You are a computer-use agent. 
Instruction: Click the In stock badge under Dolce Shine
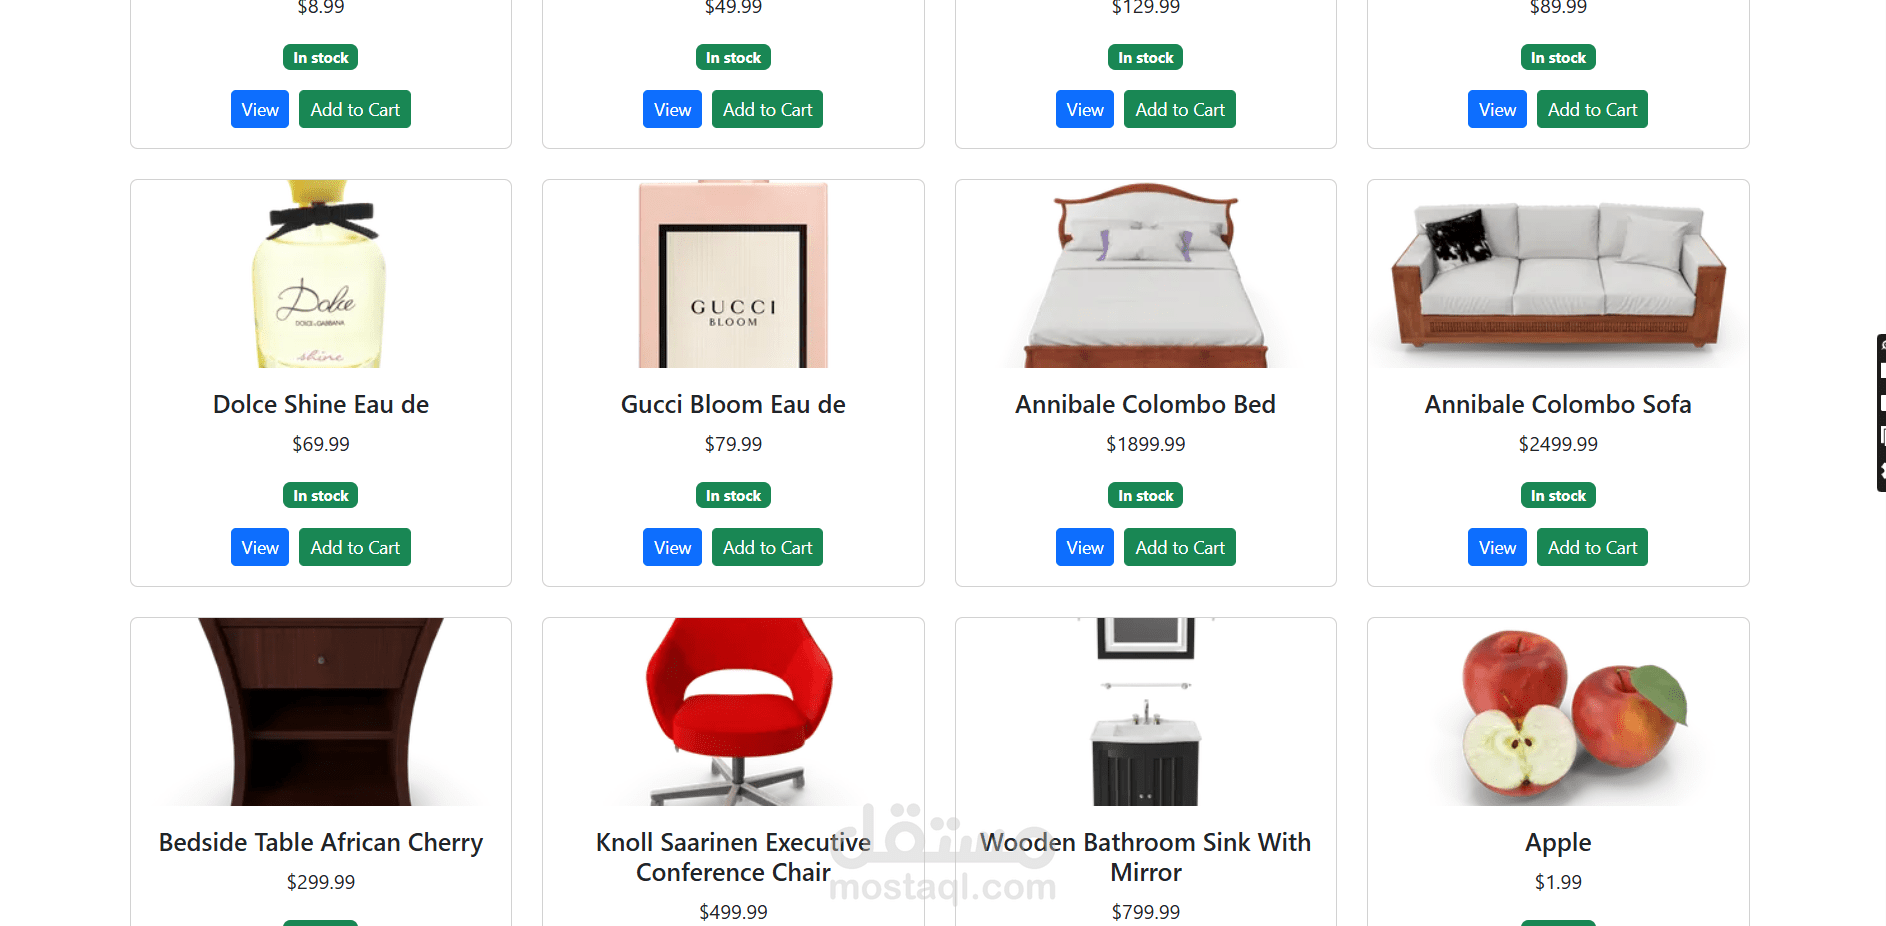pos(321,495)
